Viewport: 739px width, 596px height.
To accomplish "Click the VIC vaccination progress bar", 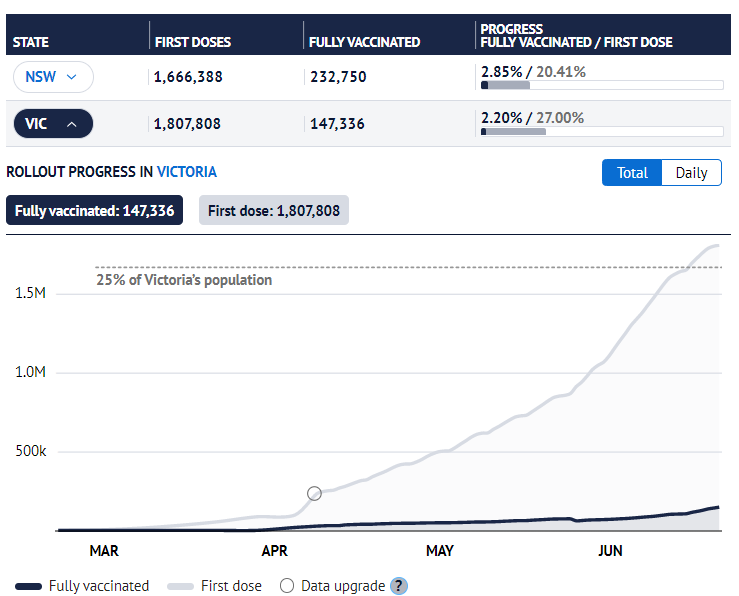I will 602,131.
